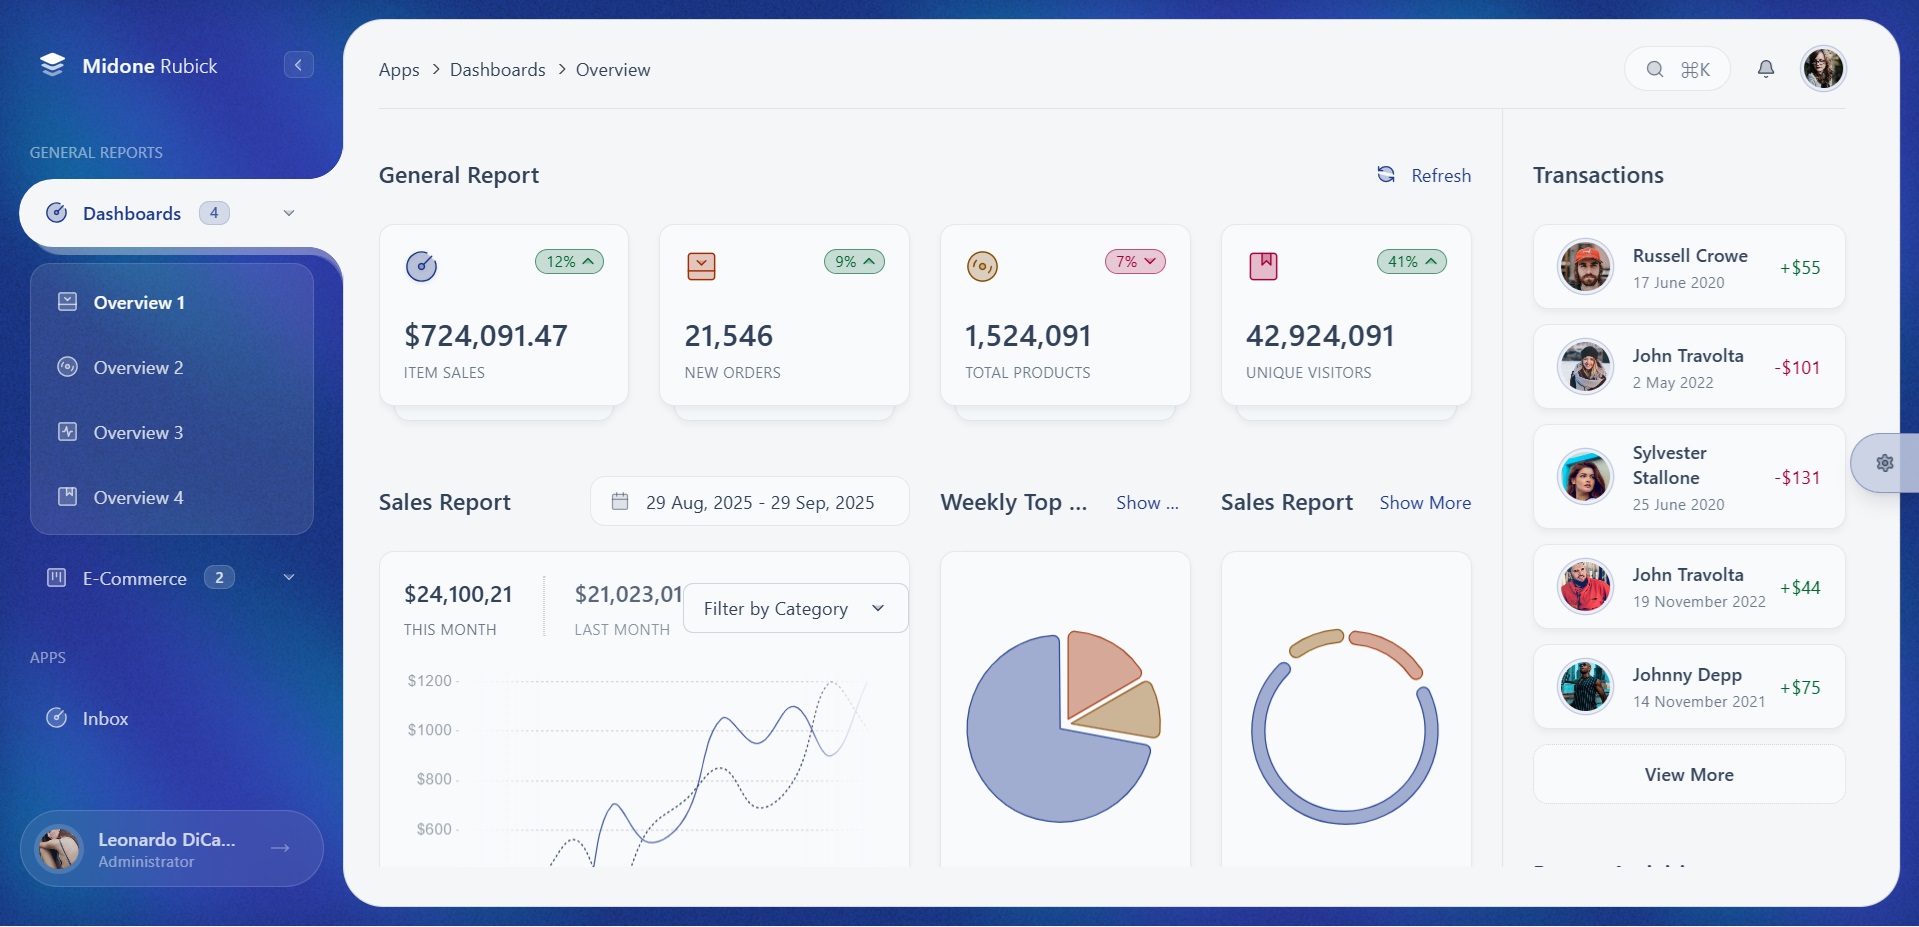The height and width of the screenshot is (927, 1919).
Task: Click the View More transactions button
Action: tap(1687, 774)
